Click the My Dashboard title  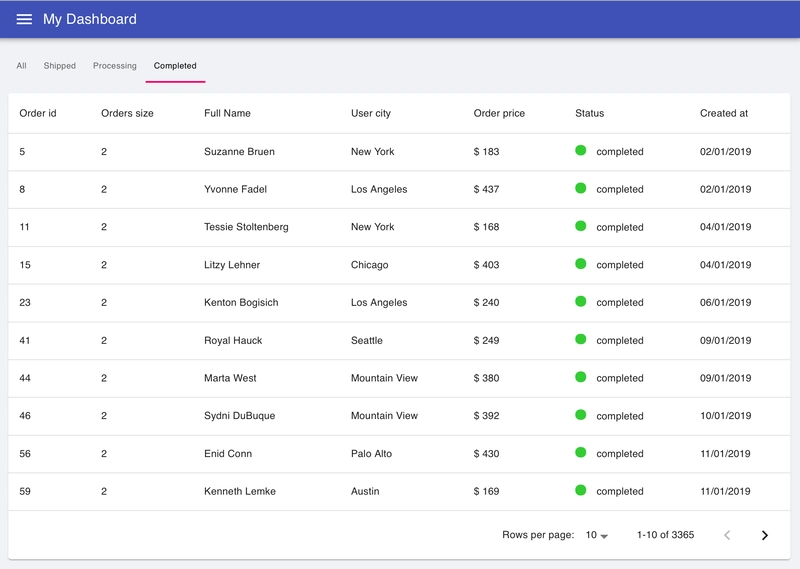pos(90,19)
